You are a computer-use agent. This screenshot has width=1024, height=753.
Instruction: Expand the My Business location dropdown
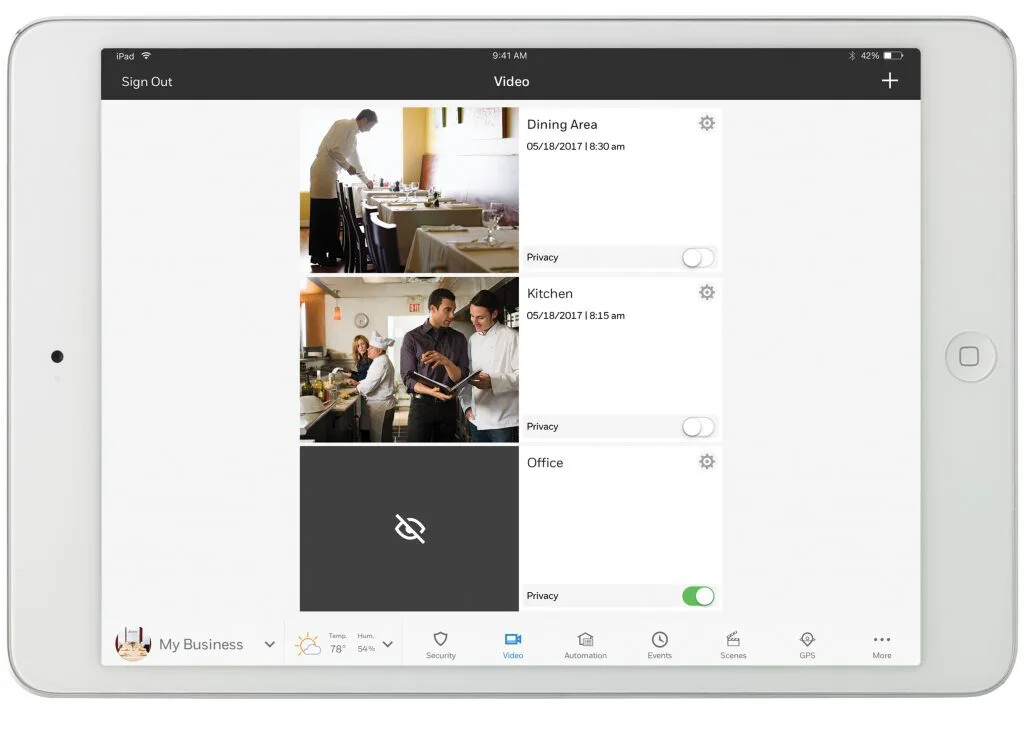tap(269, 645)
